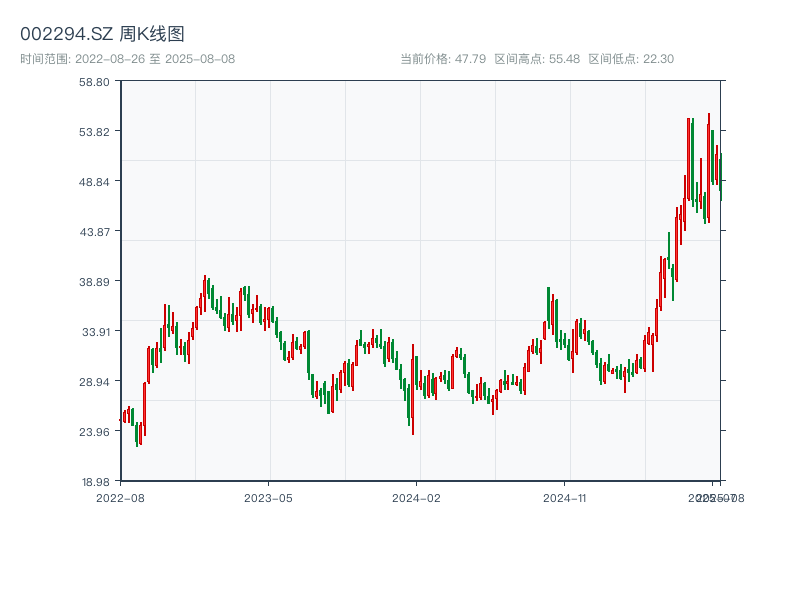Viewport: 800px width, 600px height.
Task: Click the x-axis date label 2022-08
Action: point(120,498)
